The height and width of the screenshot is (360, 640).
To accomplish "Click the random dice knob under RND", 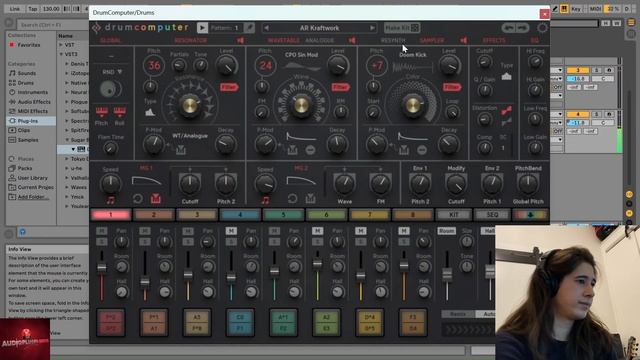I will point(109,89).
